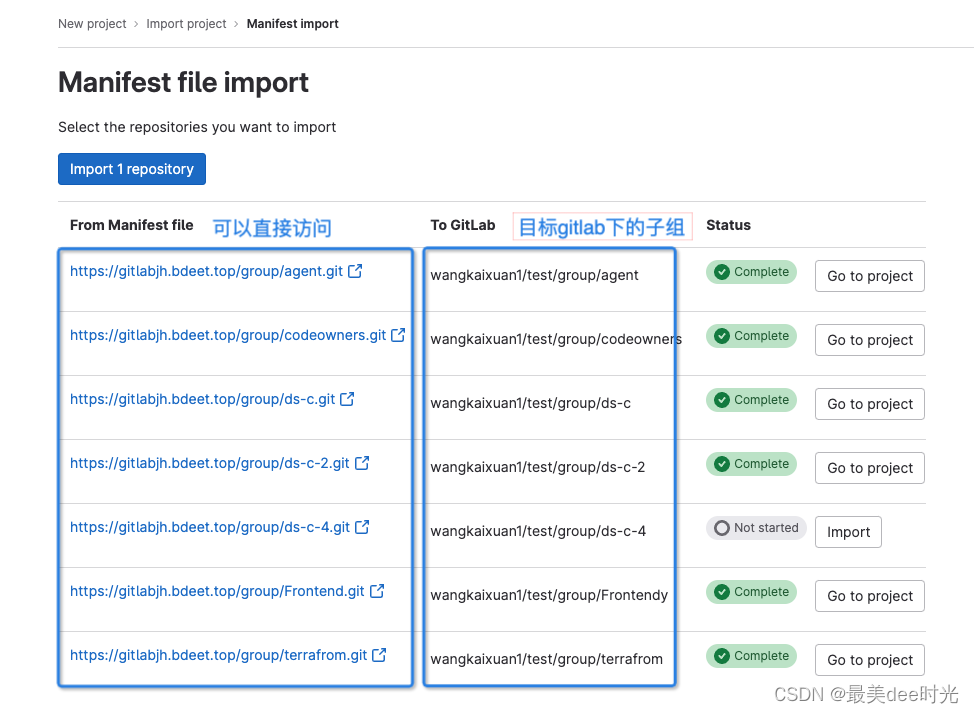Screen dimensions: 974x713
Task: Select target path wangkaixuan1/test/group/agent
Action: pos(534,275)
